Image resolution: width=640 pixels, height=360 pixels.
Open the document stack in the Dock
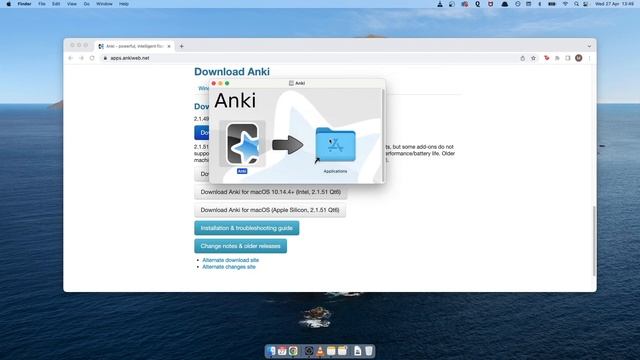(358, 351)
